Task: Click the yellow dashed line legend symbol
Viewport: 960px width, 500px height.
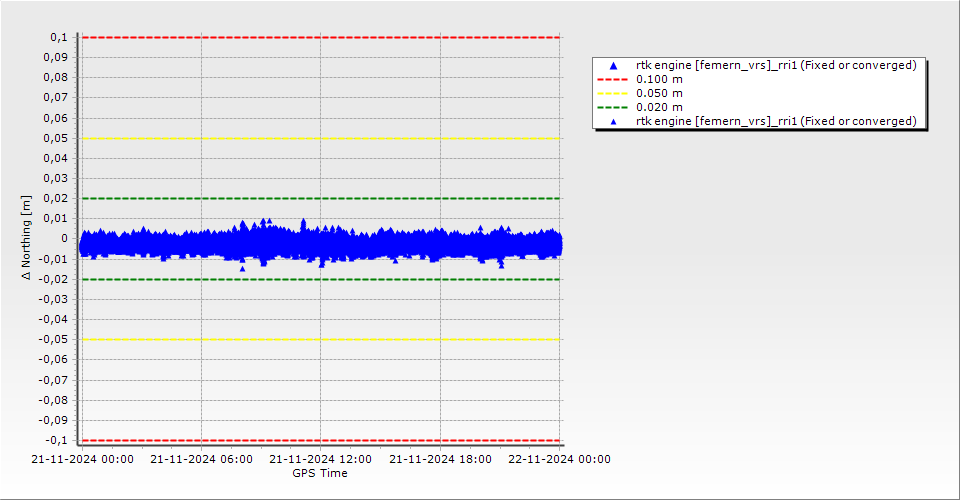Action: (x=614, y=93)
